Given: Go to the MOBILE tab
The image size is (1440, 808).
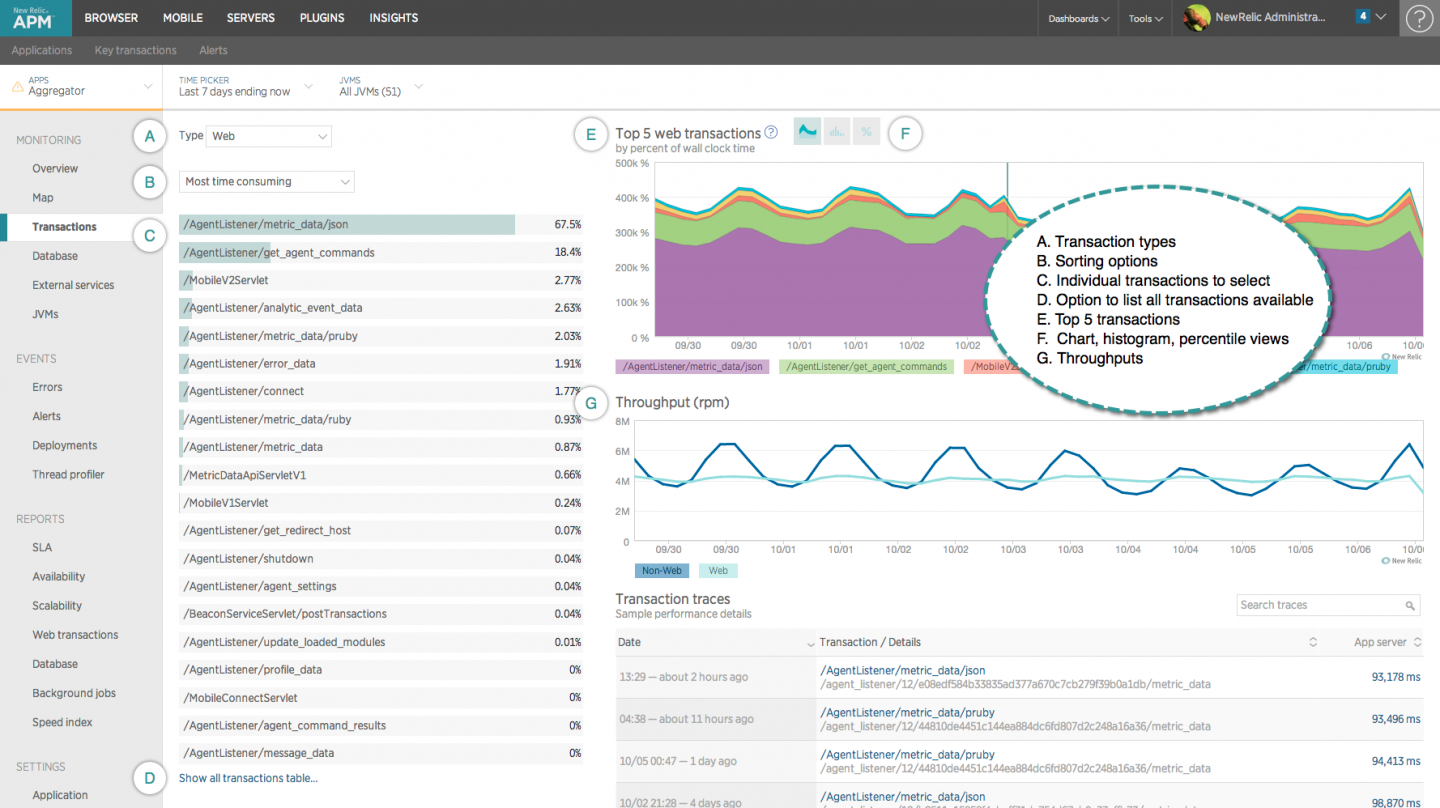Looking at the screenshot, I should click(183, 18).
